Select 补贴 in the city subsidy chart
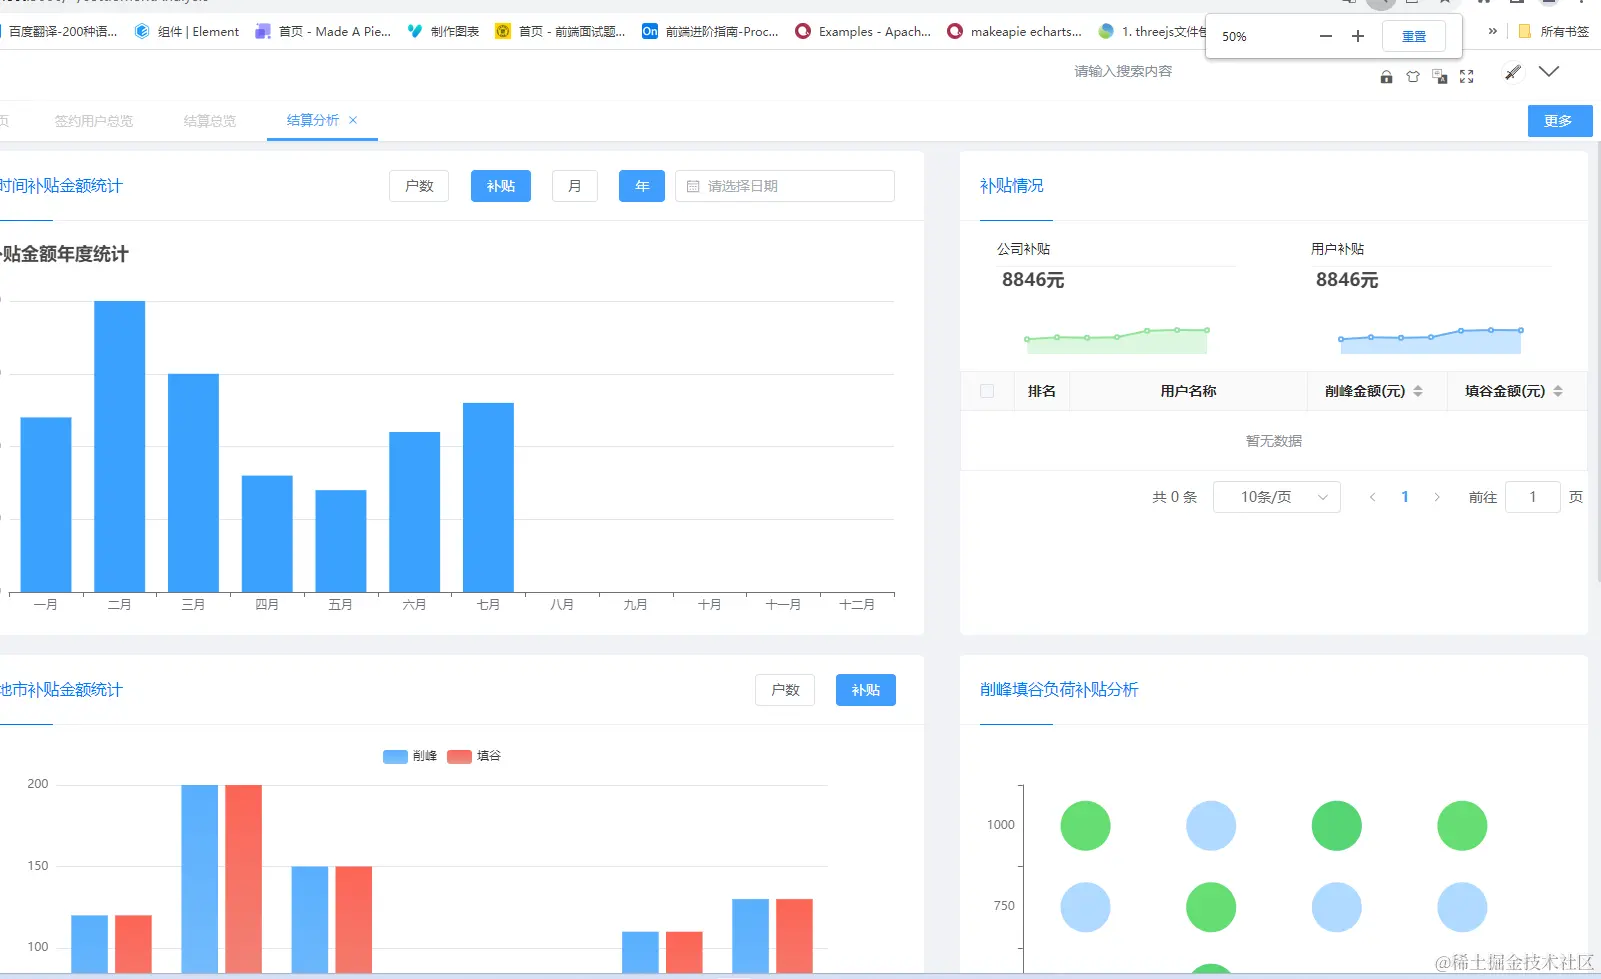The image size is (1601, 979). [x=866, y=690]
